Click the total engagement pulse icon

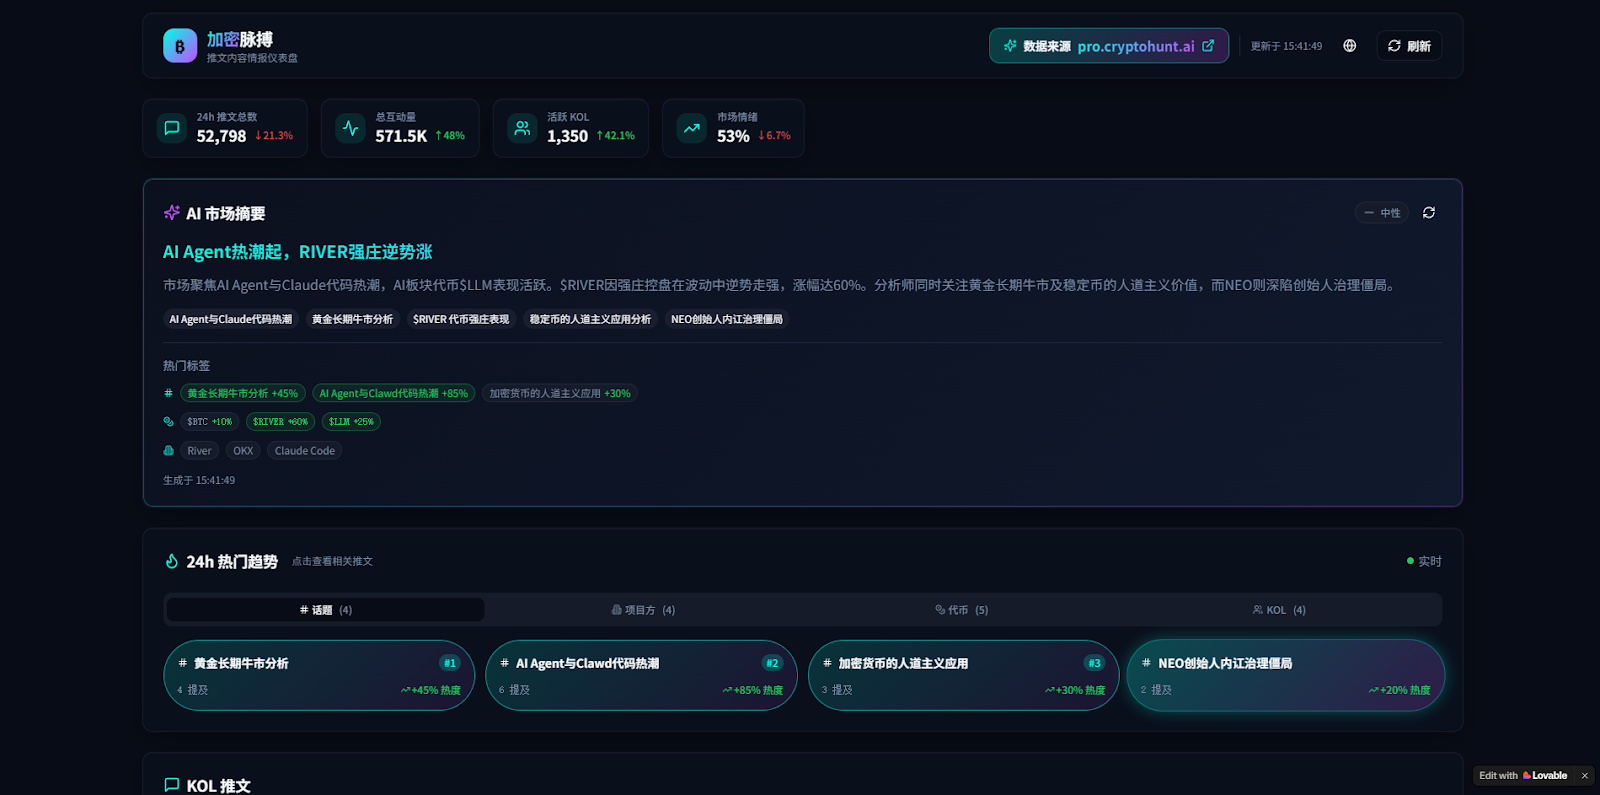350,128
